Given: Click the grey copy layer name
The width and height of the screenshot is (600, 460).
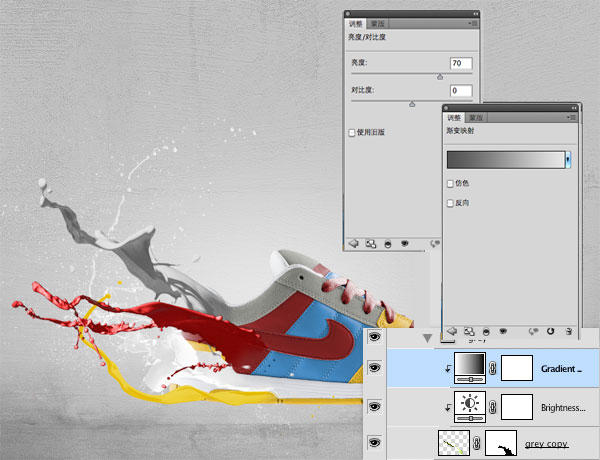Looking at the screenshot, I should 546,444.
